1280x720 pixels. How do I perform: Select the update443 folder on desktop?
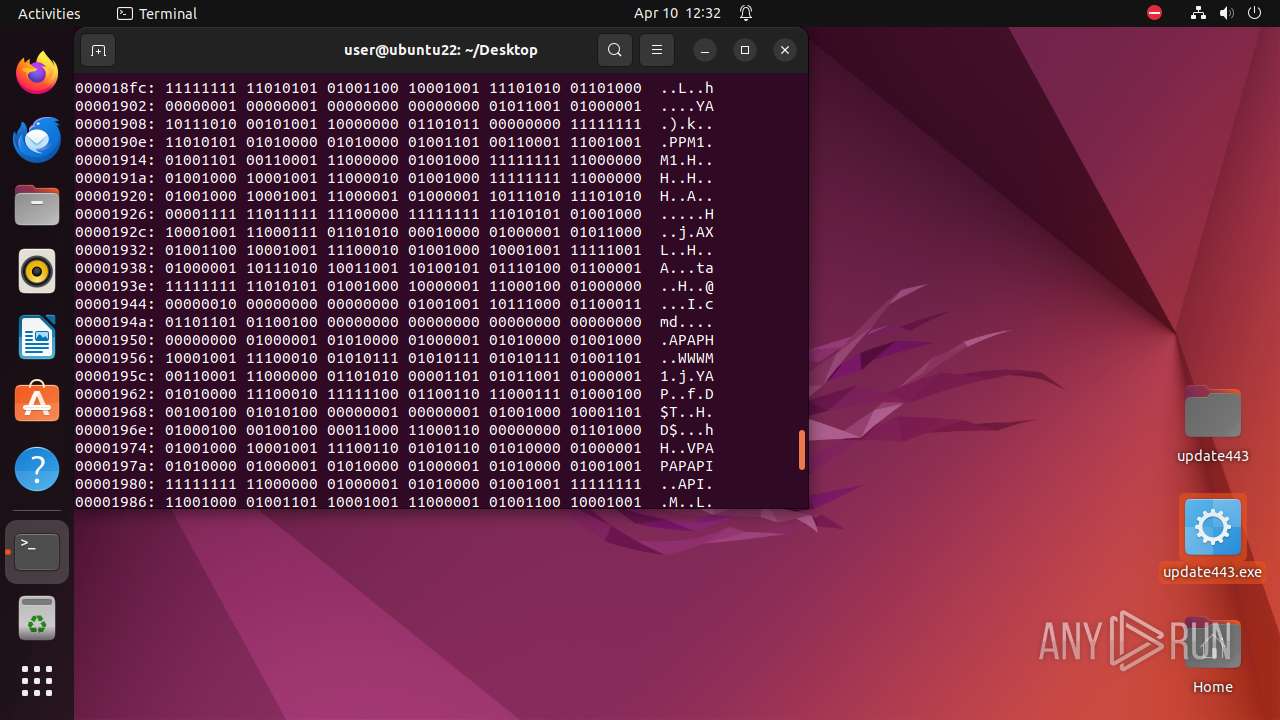point(1213,425)
